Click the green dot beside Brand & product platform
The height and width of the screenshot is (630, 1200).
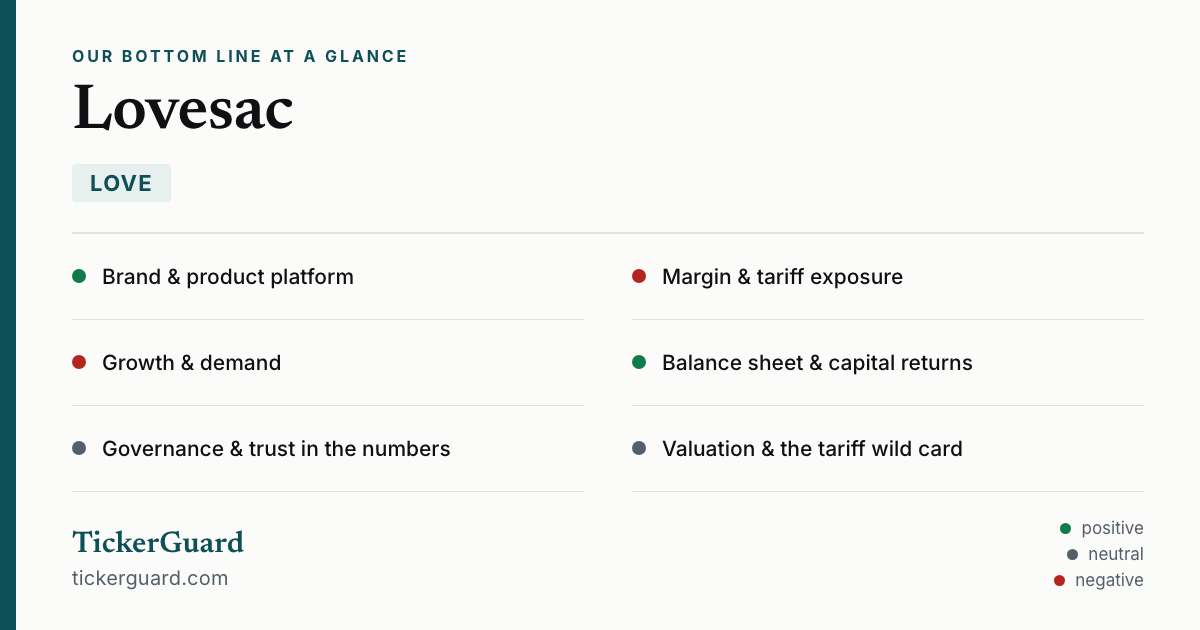(x=79, y=276)
